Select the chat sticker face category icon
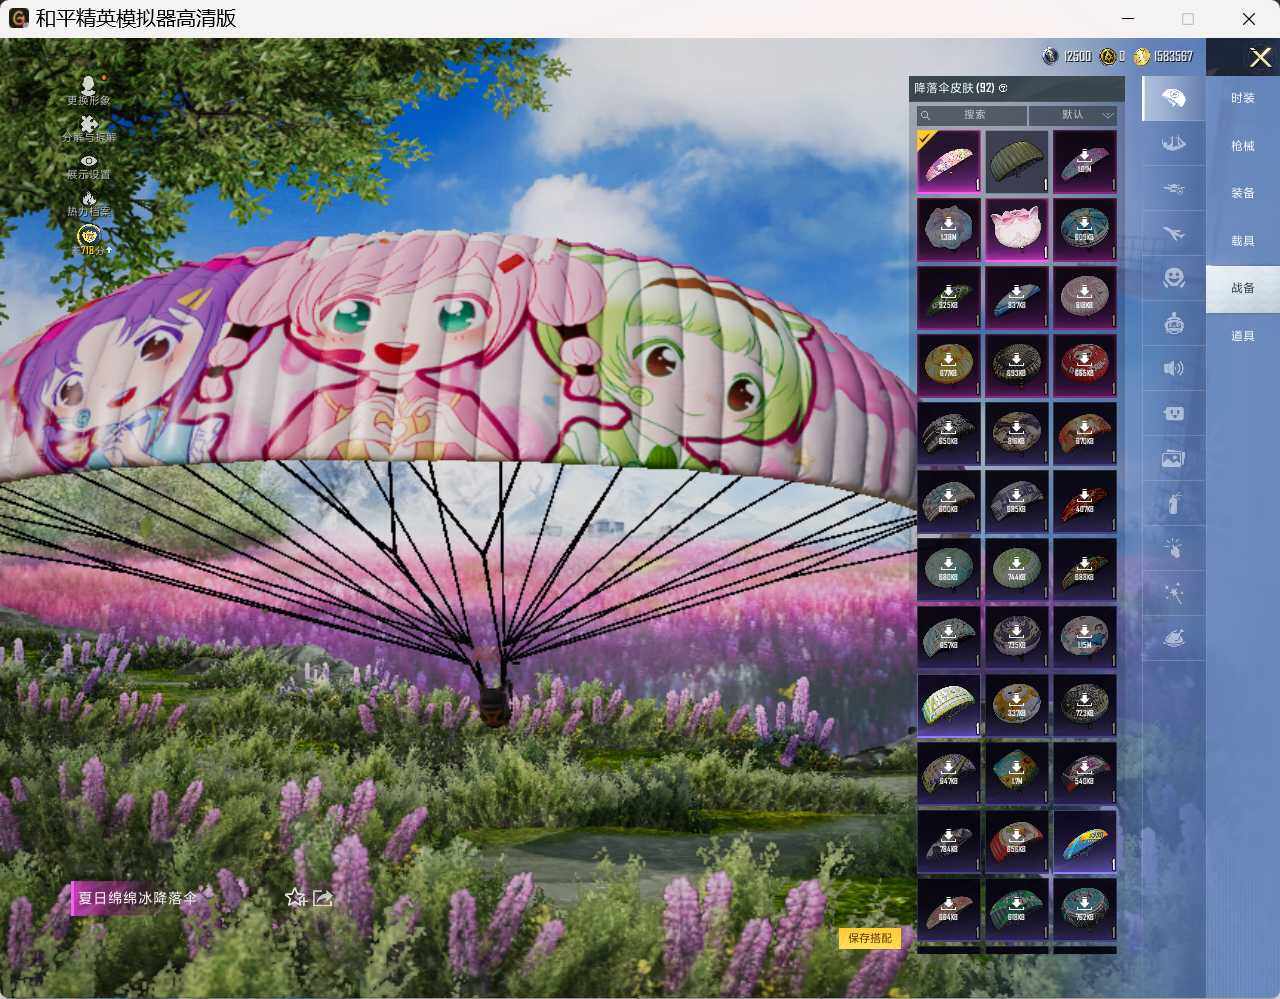Screen dimensions: 1280x999 tap(1174, 413)
